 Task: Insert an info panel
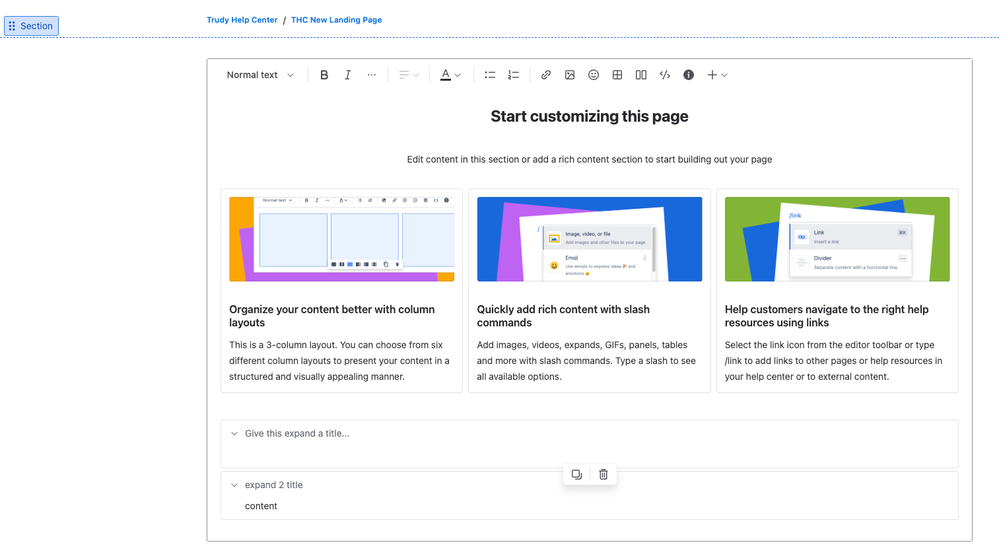click(x=689, y=75)
